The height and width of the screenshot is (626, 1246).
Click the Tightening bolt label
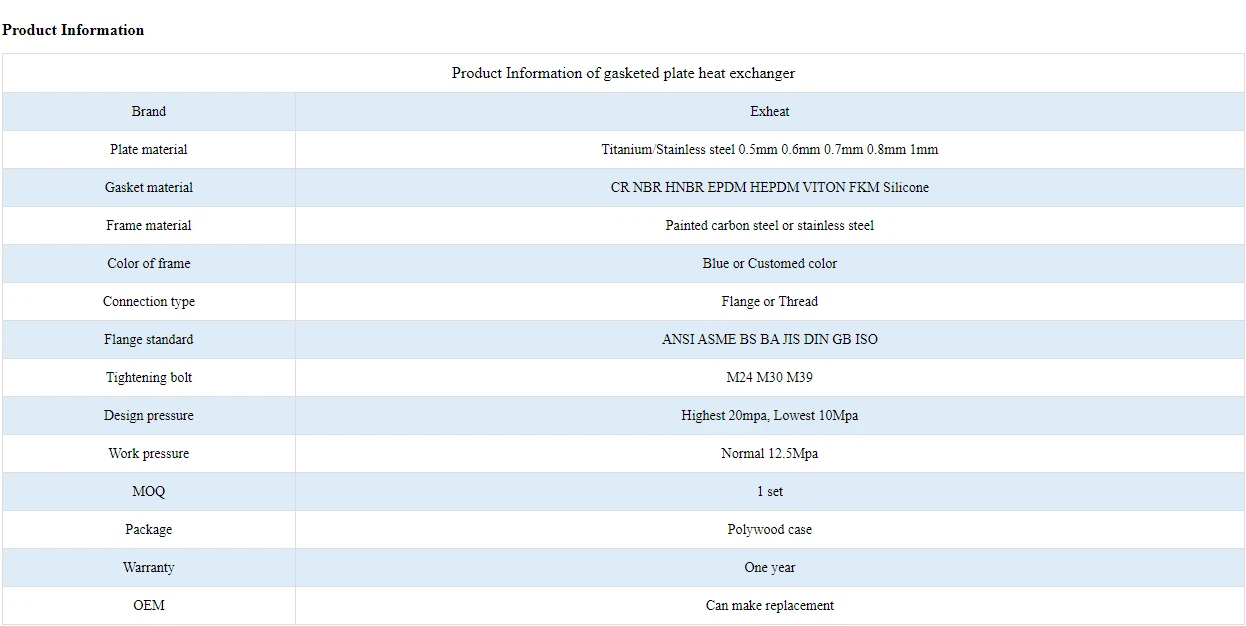pos(149,377)
